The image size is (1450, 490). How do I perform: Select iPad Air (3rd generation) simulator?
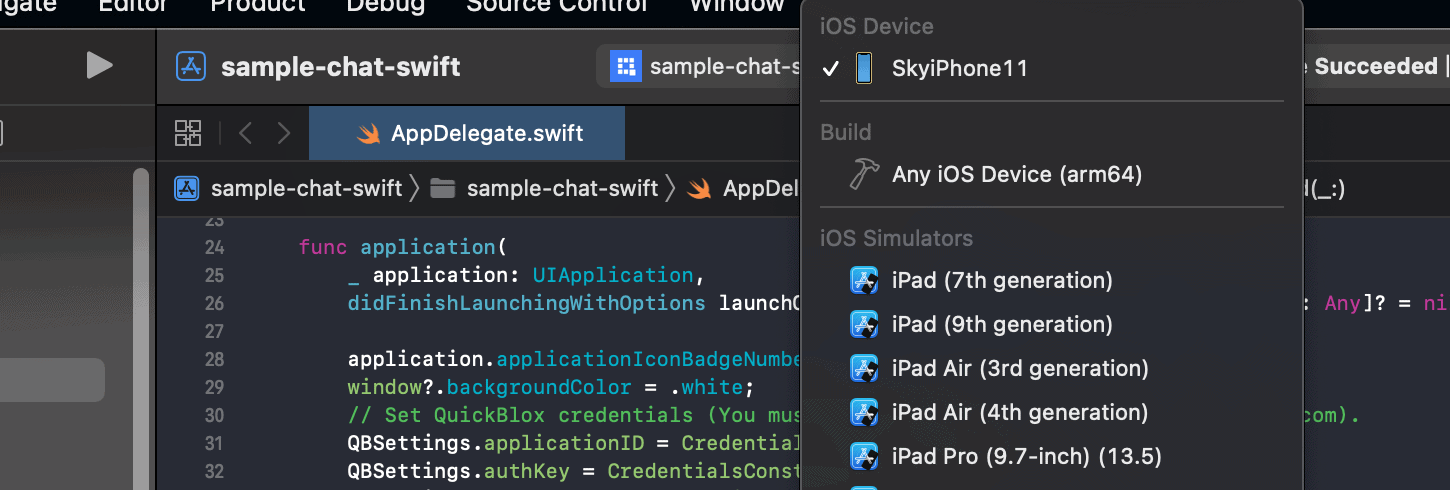[1051, 369]
